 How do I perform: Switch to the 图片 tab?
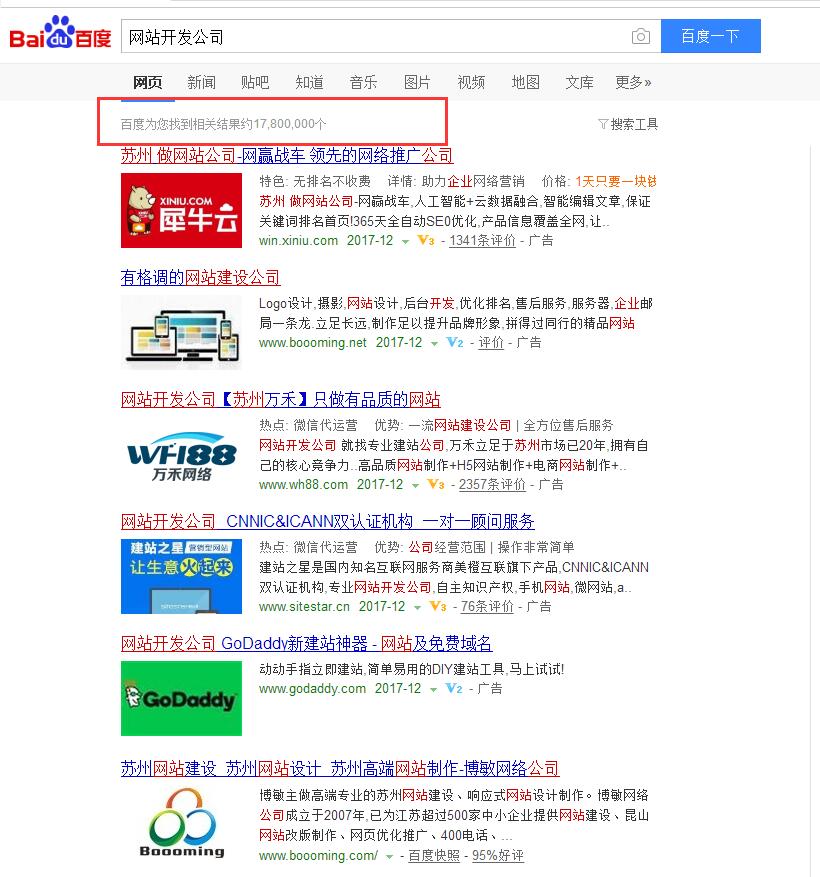point(417,82)
